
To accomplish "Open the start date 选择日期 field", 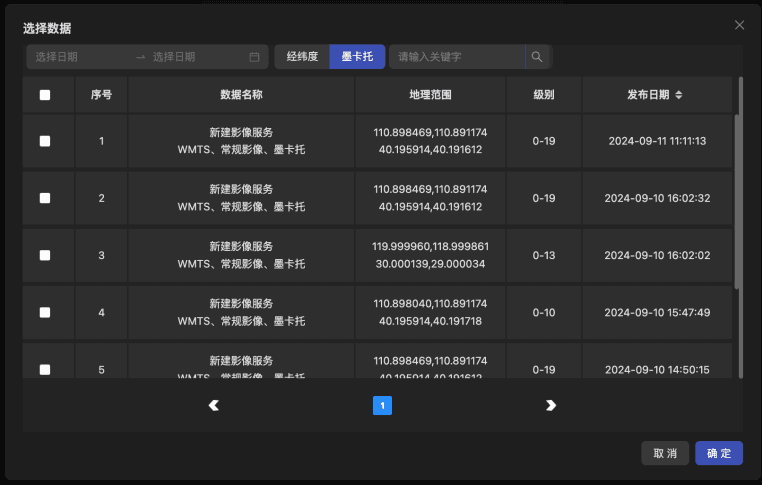I will [x=80, y=57].
